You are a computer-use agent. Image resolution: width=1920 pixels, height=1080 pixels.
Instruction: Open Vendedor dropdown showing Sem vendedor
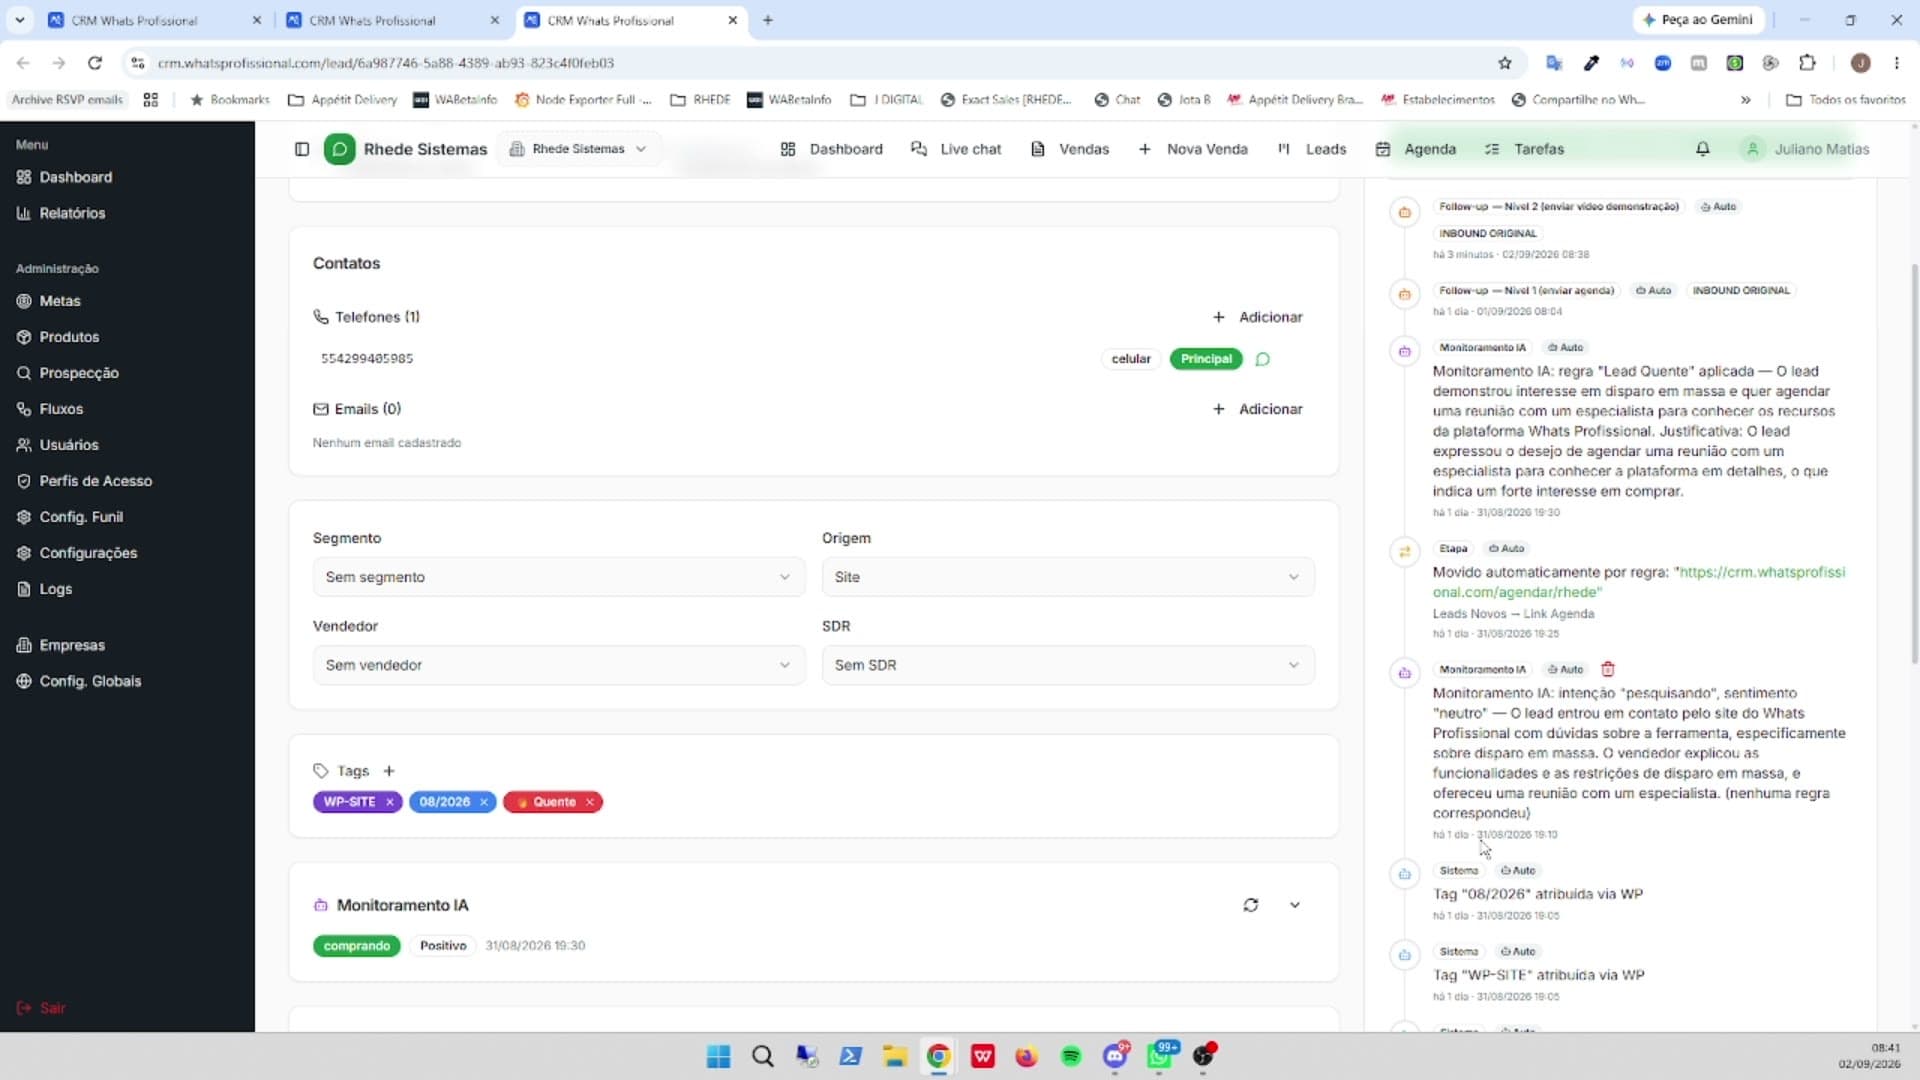tap(558, 665)
